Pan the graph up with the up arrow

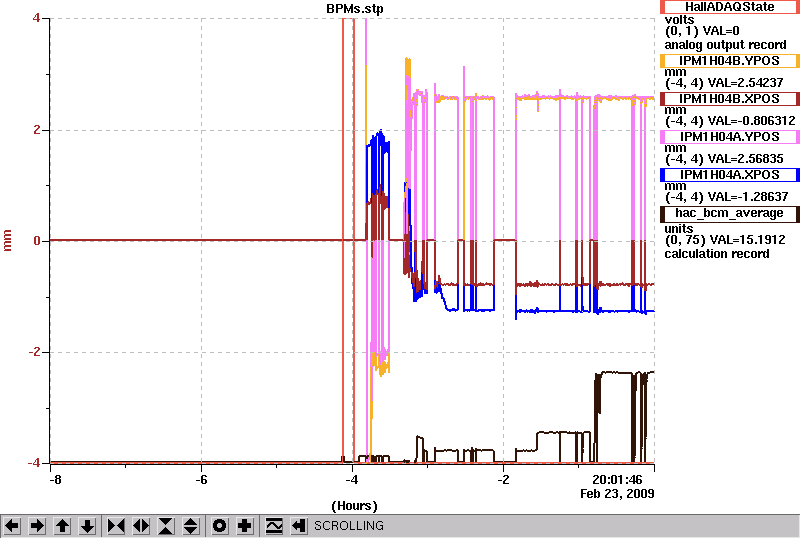[x=62, y=526]
